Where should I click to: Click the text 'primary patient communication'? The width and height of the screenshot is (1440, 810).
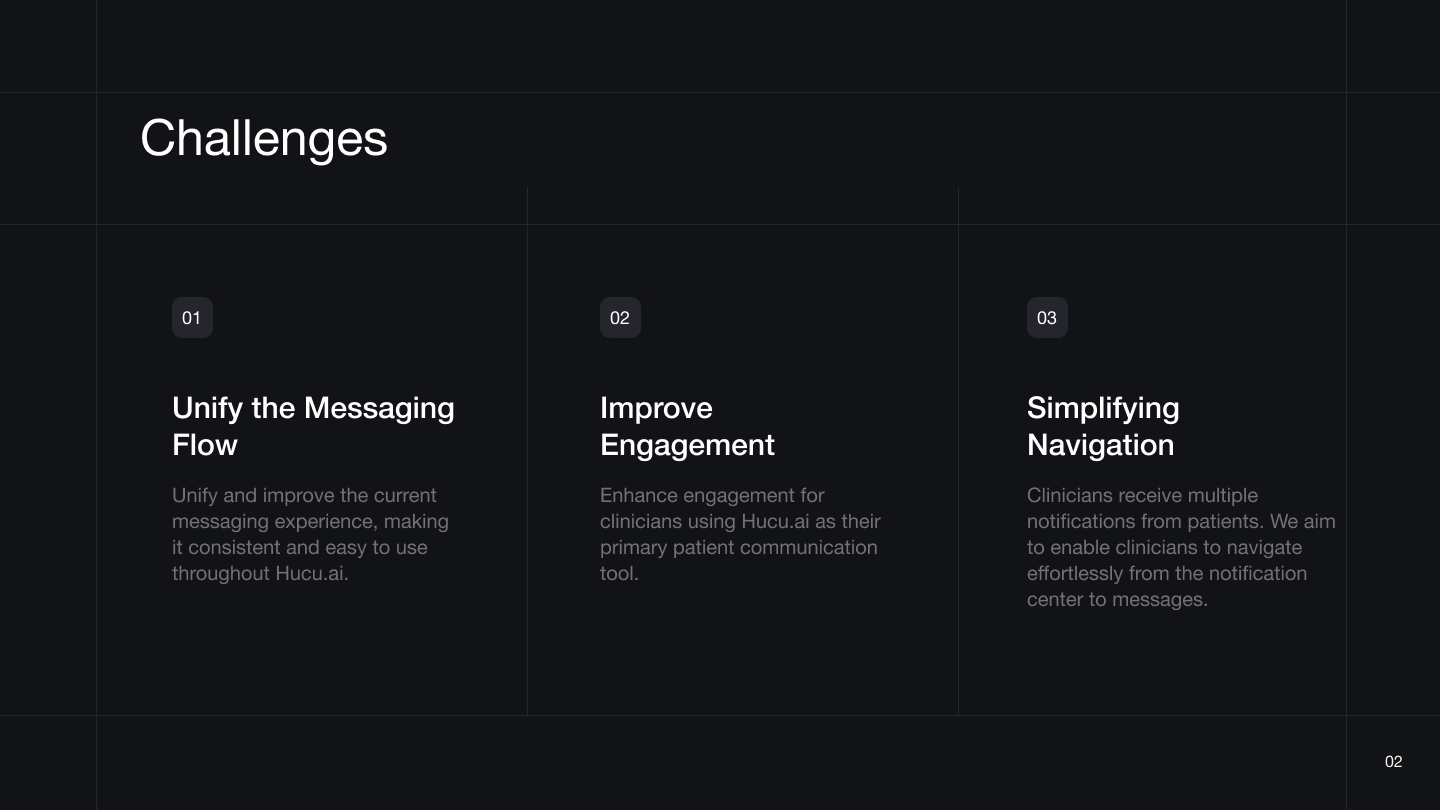pyautogui.click(x=738, y=547)
